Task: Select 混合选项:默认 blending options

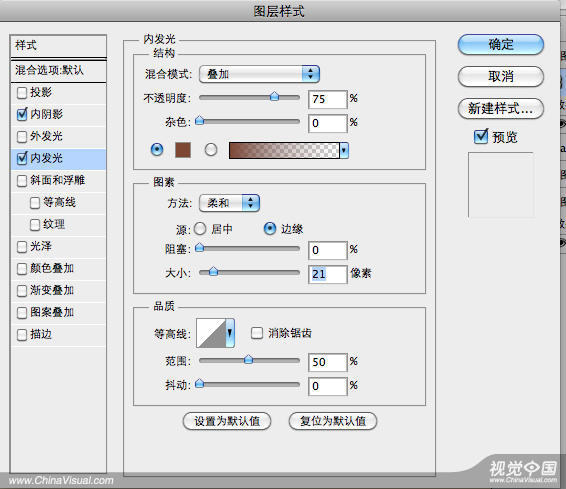Action: [x=58, y=70]
